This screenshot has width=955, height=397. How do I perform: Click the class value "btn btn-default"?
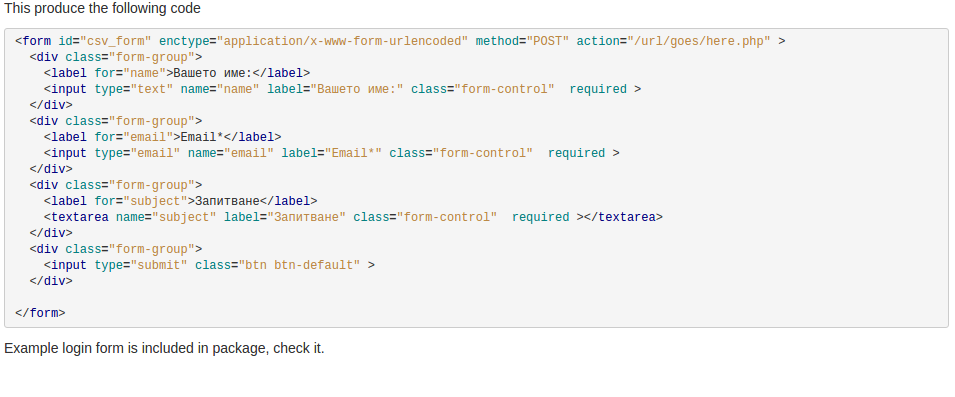299,265
